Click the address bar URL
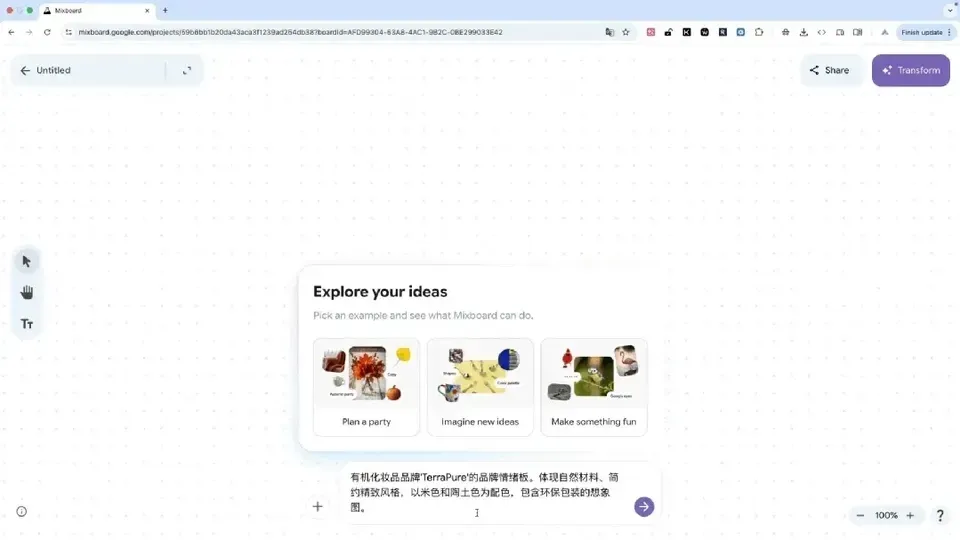 click(290, 32)
